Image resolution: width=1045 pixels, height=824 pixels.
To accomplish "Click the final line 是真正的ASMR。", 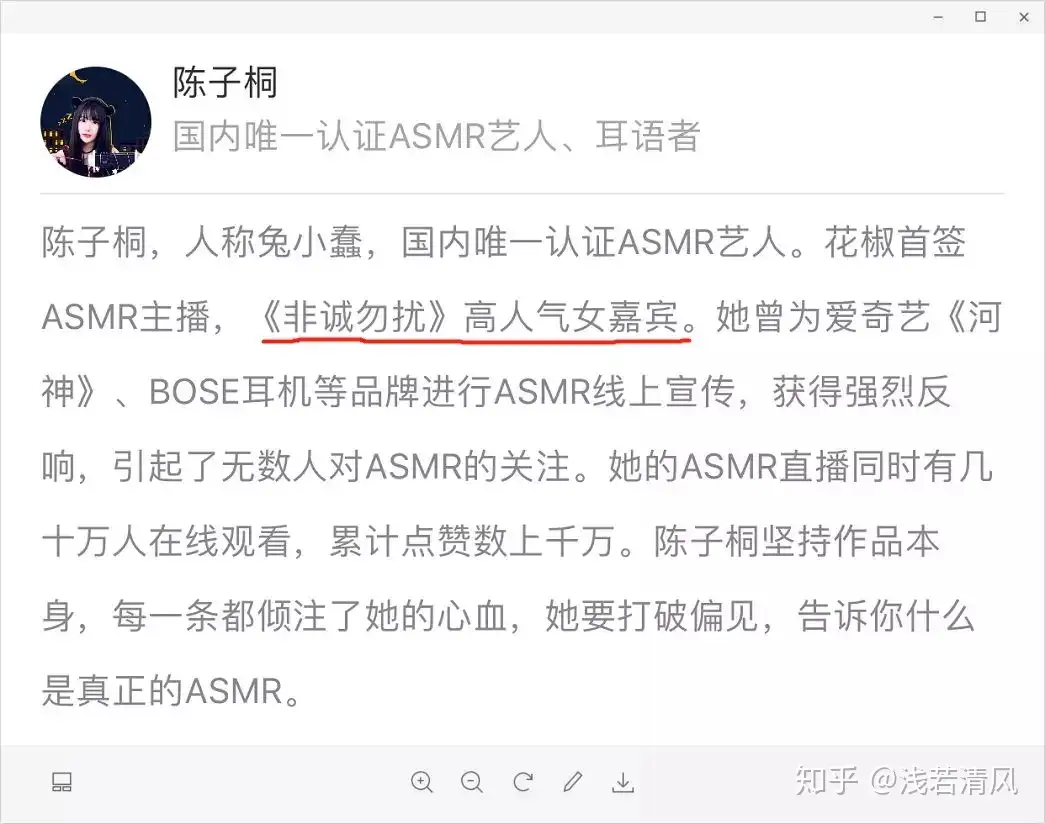I will [x=172, y=691].
